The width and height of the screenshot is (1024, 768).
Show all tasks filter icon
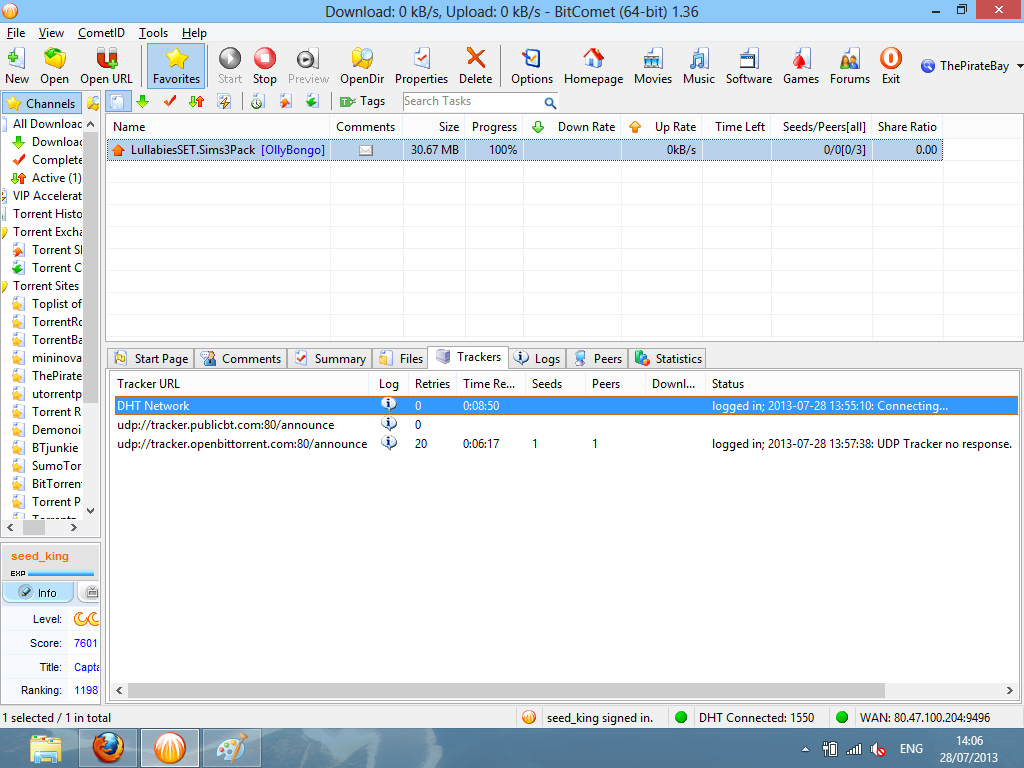point(118,102)
